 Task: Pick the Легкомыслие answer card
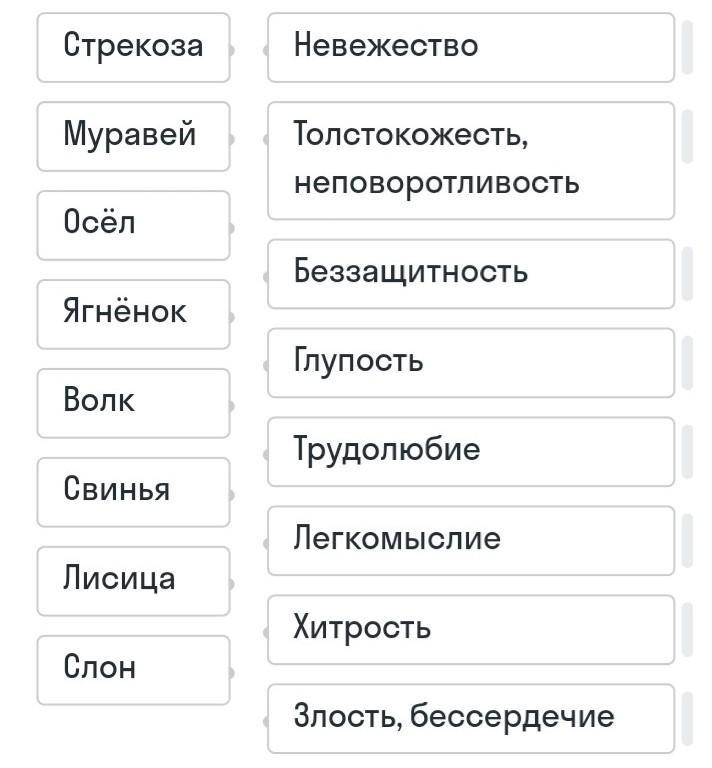coord(470,540)
